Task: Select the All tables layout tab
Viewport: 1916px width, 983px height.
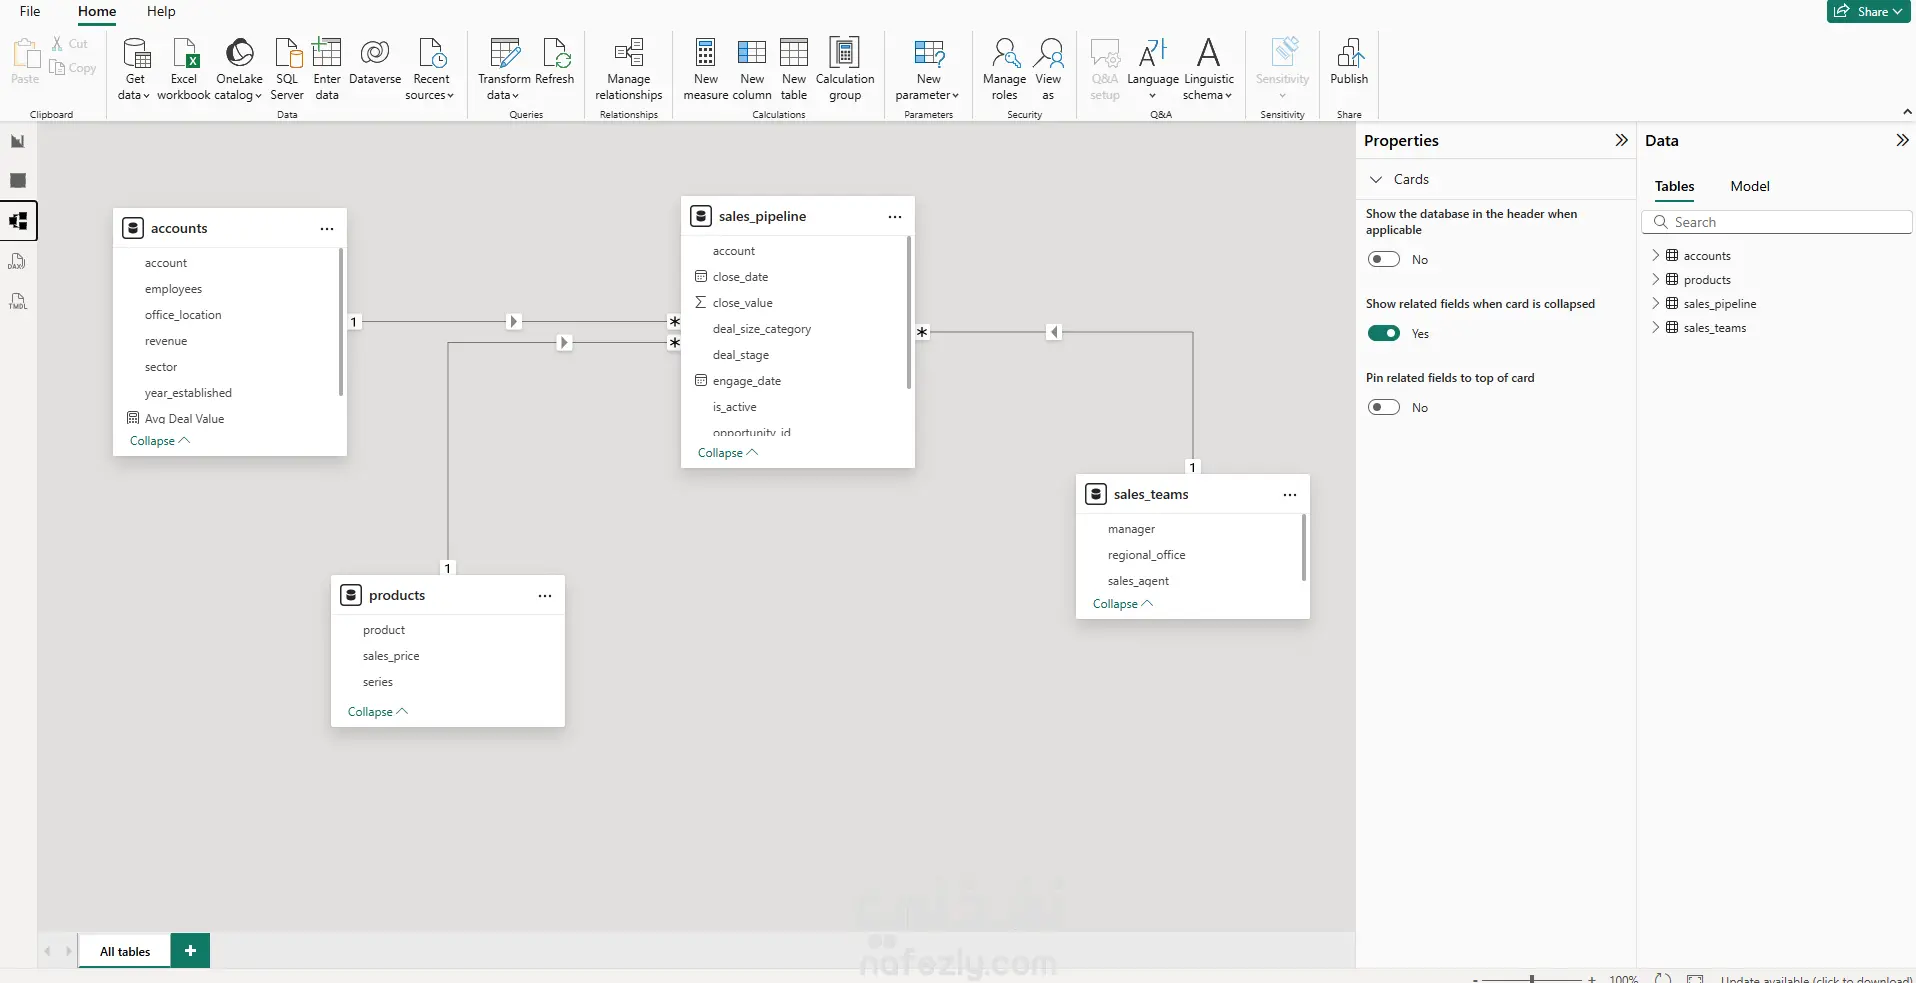Action: 125,952
